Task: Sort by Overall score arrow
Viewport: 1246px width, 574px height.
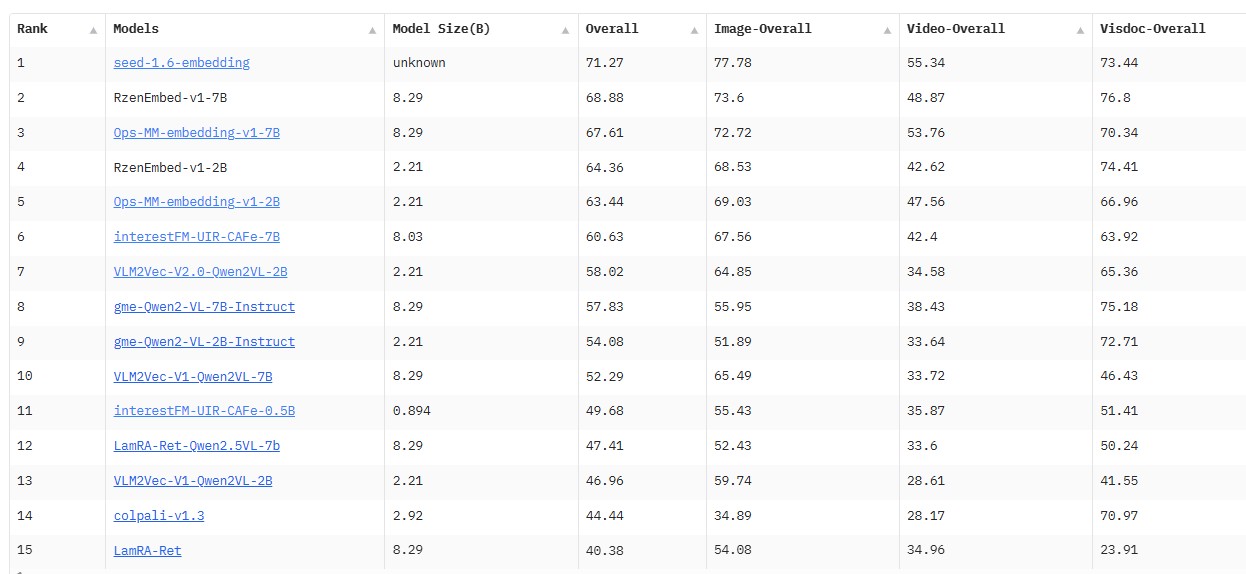Action: [694, 30]
